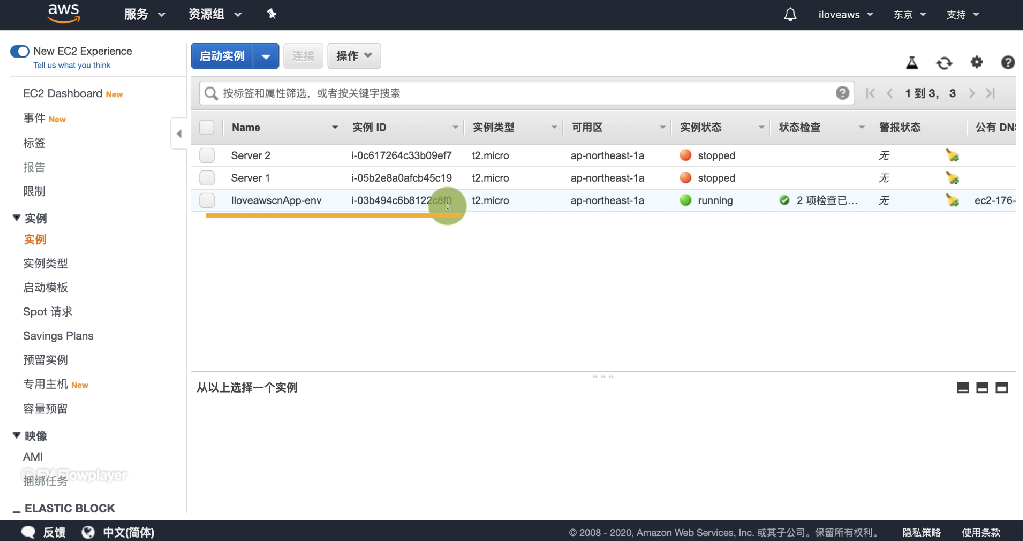
Task: Open the table settings gear
Action: click(976, 62)
